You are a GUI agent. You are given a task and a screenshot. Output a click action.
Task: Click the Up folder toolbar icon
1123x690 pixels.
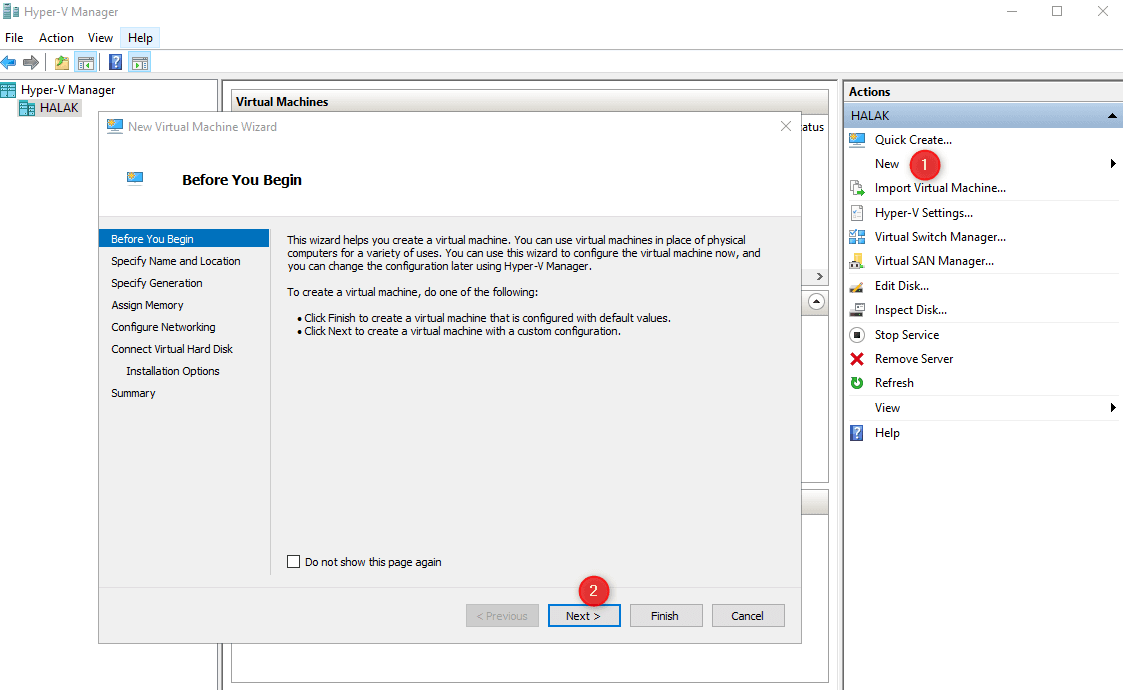coord(62,63)
